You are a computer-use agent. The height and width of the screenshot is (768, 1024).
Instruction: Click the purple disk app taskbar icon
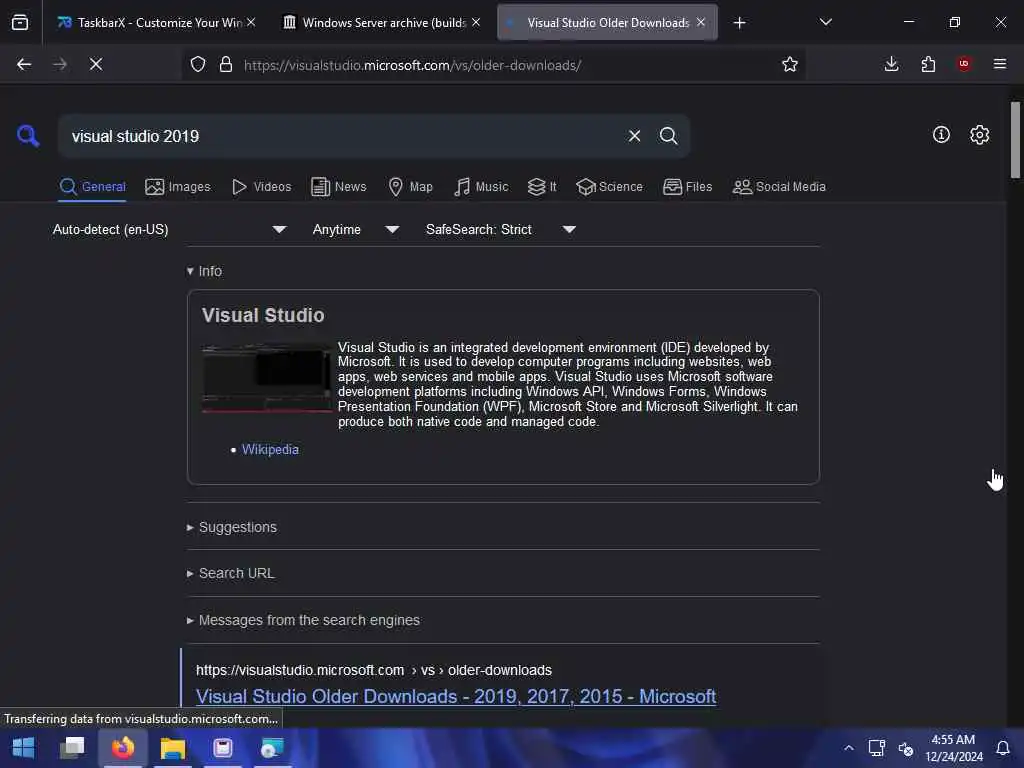pos(223,748)
